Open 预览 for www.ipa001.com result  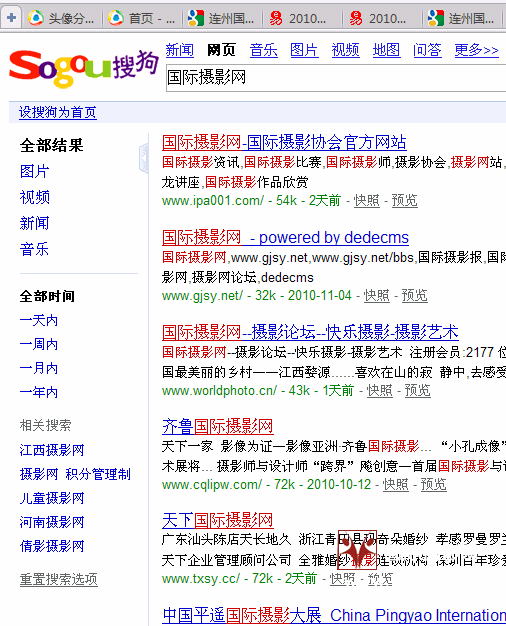[405, 200]
